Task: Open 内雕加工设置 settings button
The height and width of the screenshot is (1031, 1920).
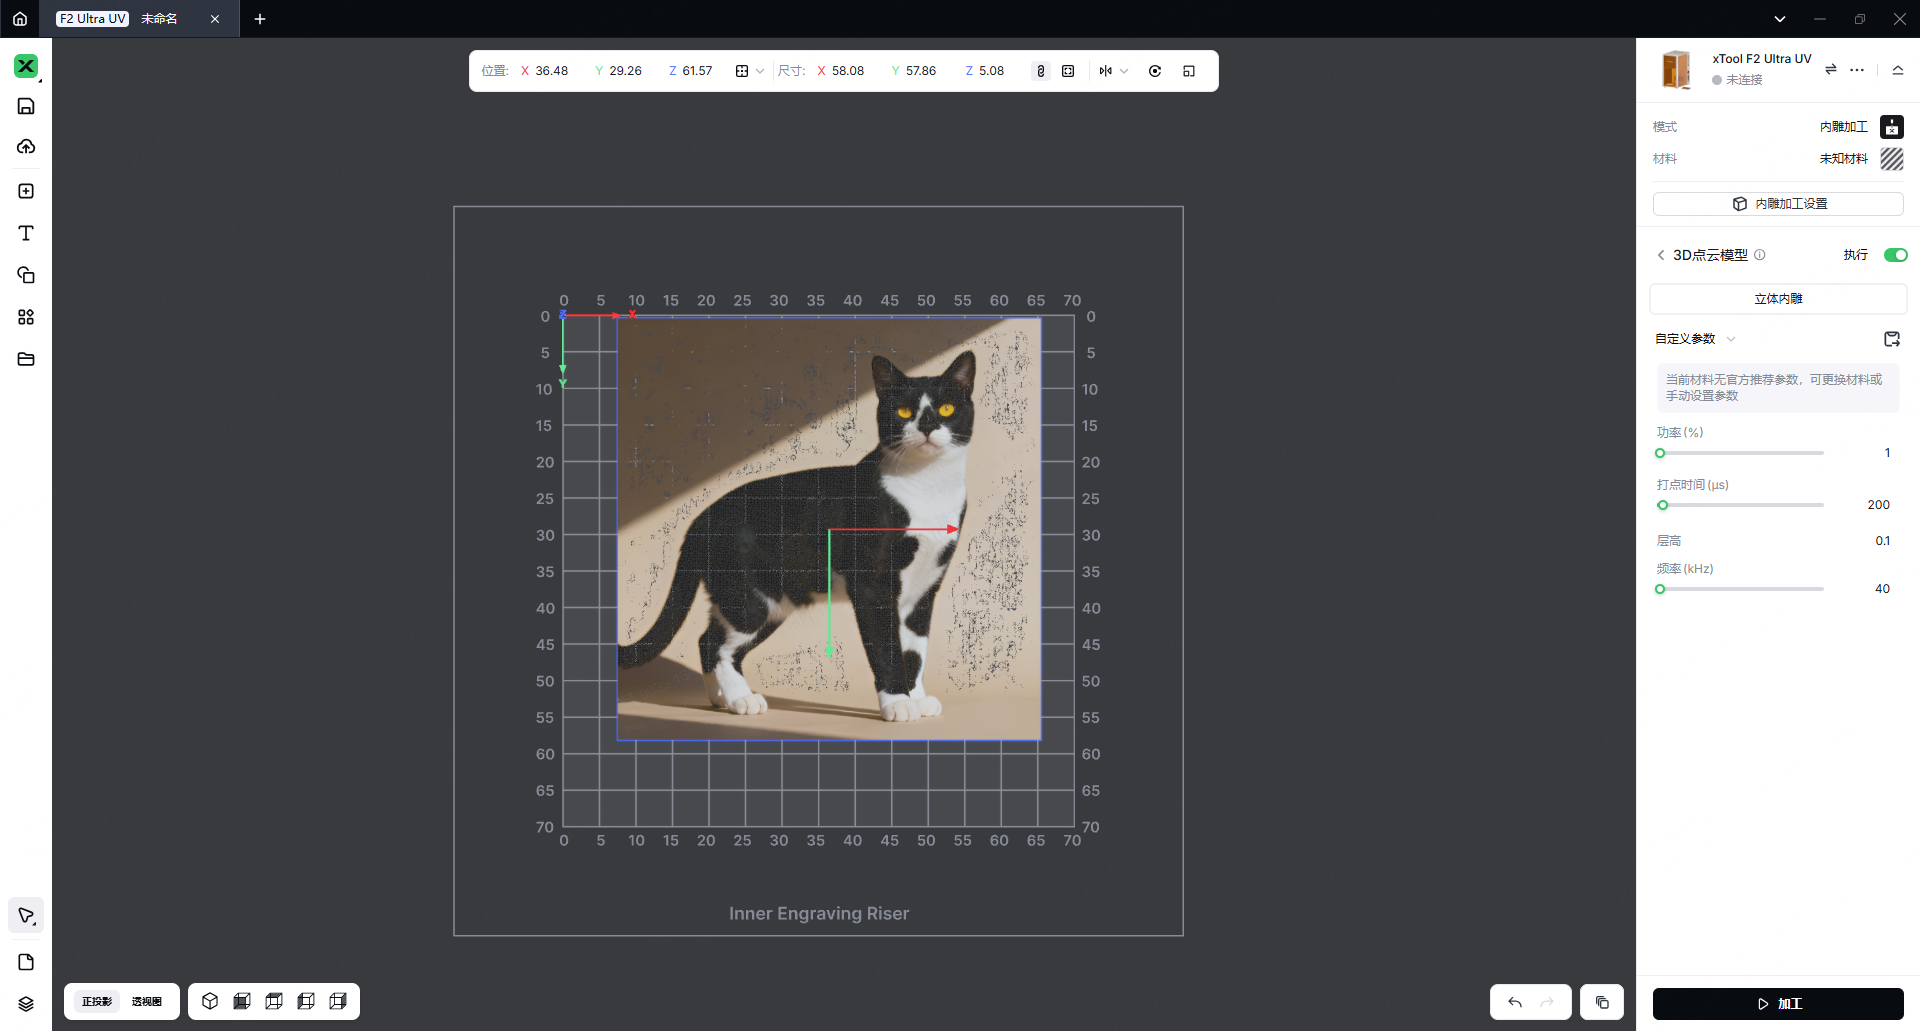Action: [x=1777, y=204]
